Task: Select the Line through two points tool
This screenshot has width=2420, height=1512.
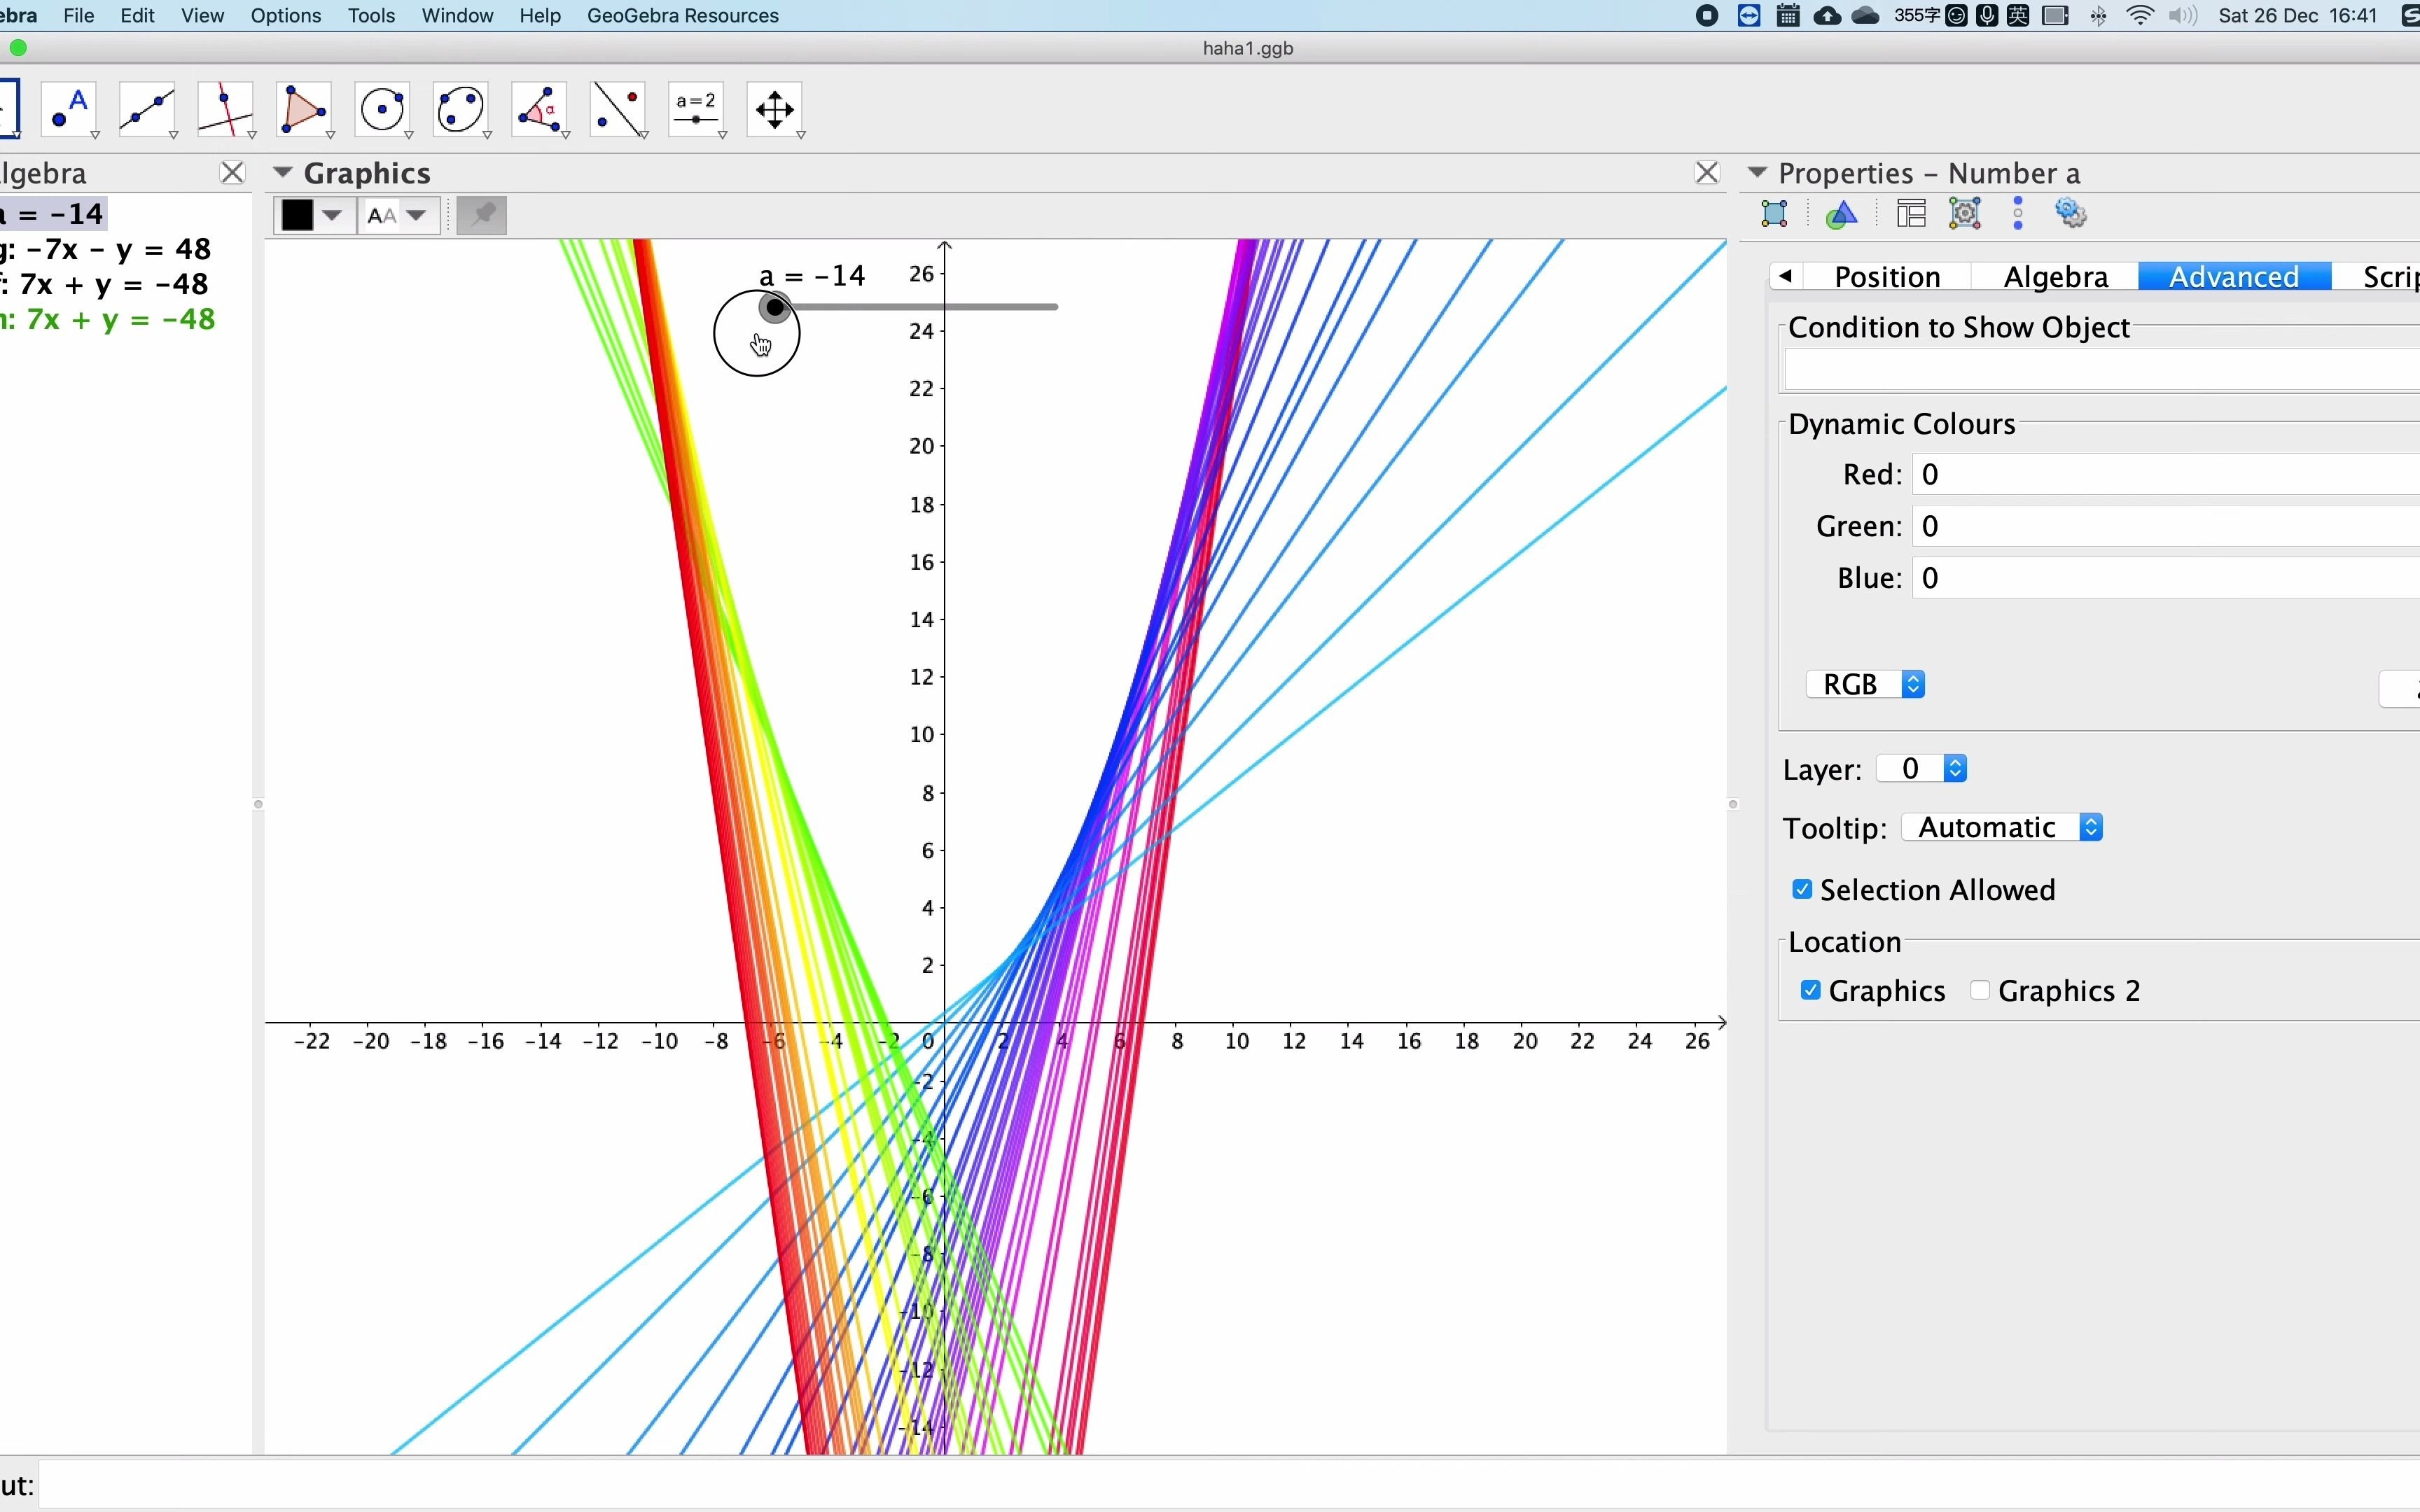Action: point(147,109)
